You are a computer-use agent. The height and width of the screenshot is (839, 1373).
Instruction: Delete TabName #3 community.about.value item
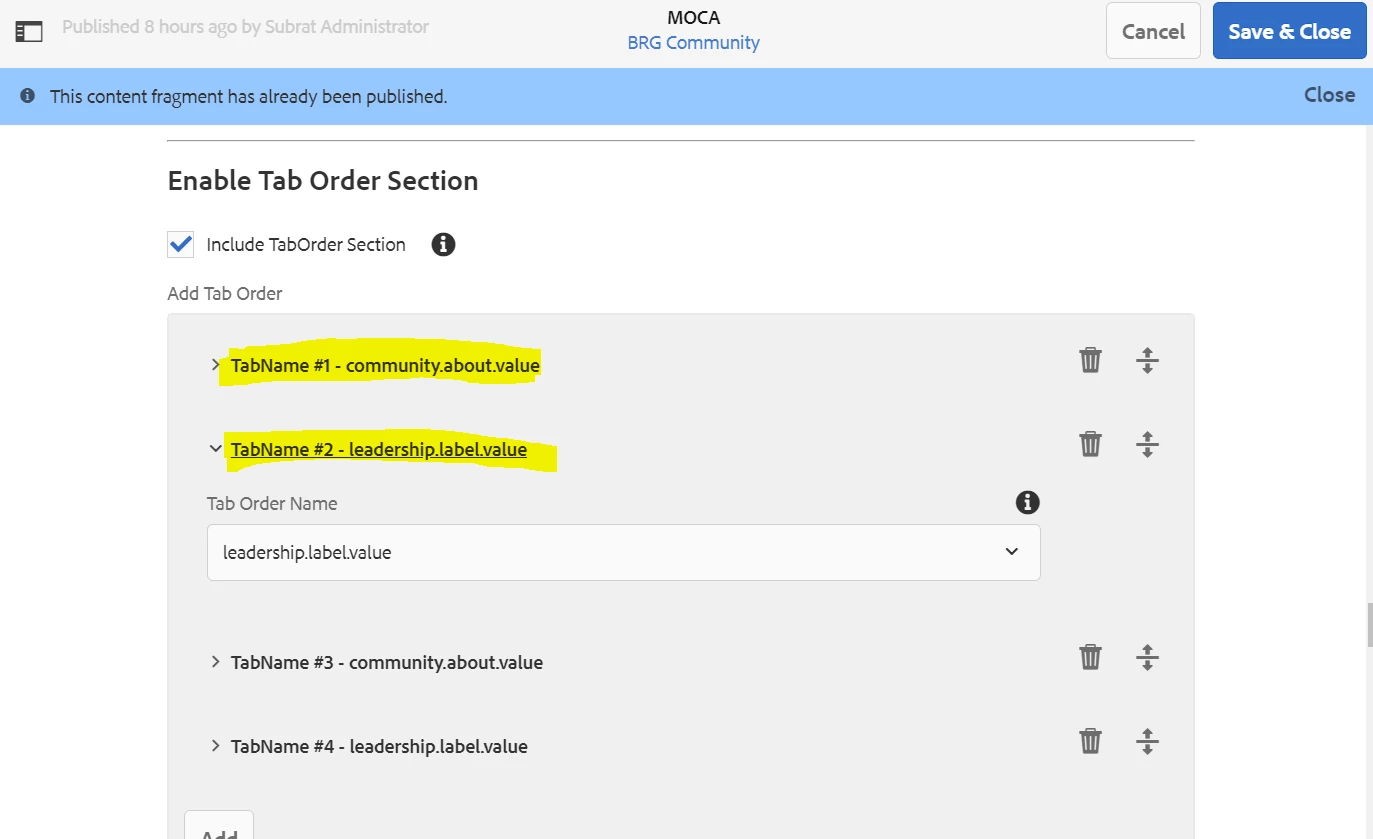1090,657
